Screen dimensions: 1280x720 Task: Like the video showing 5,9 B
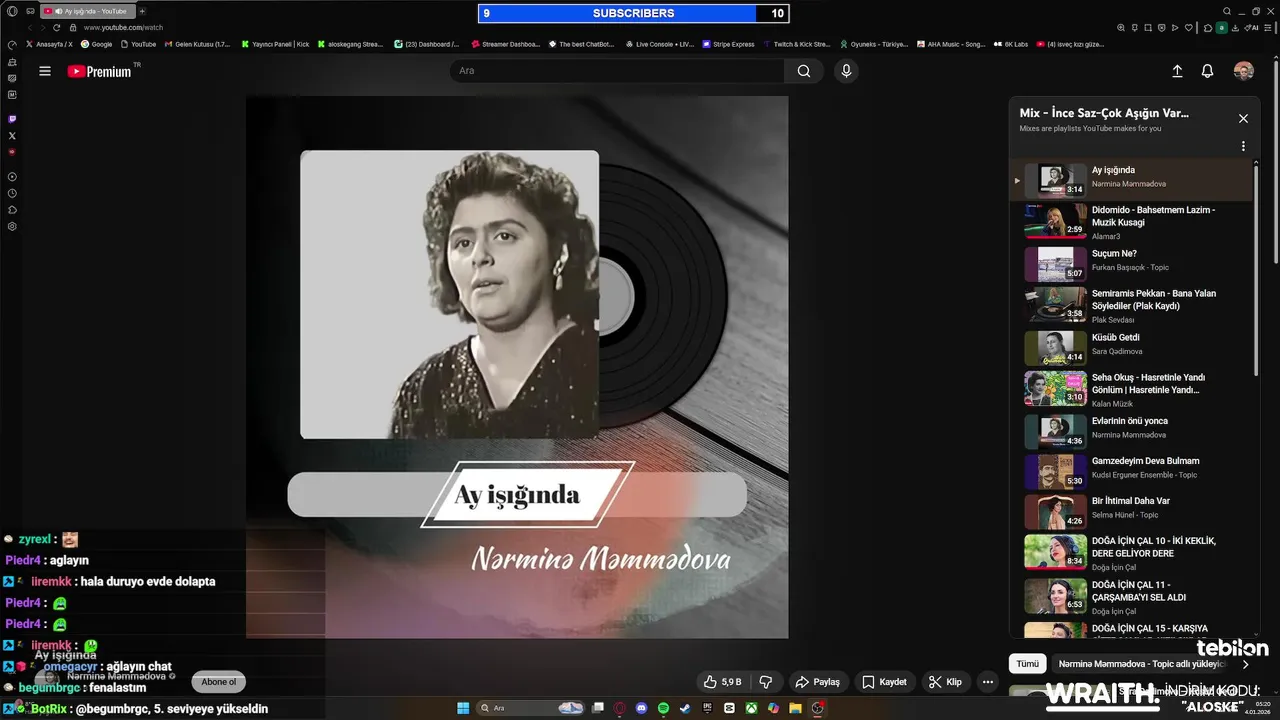(723, 682)
